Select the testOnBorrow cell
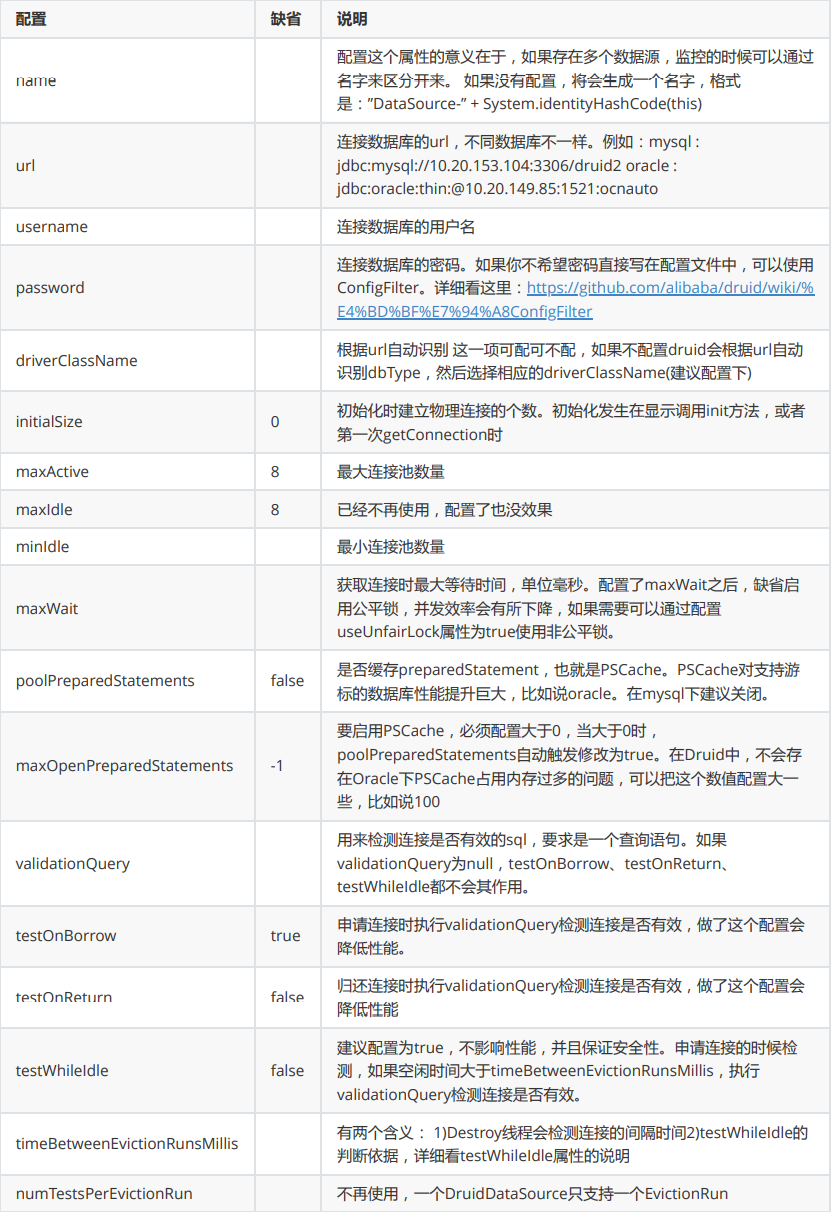Image resolution: width=836 pixels, height=1212 pixels. [x=128, y=936]
